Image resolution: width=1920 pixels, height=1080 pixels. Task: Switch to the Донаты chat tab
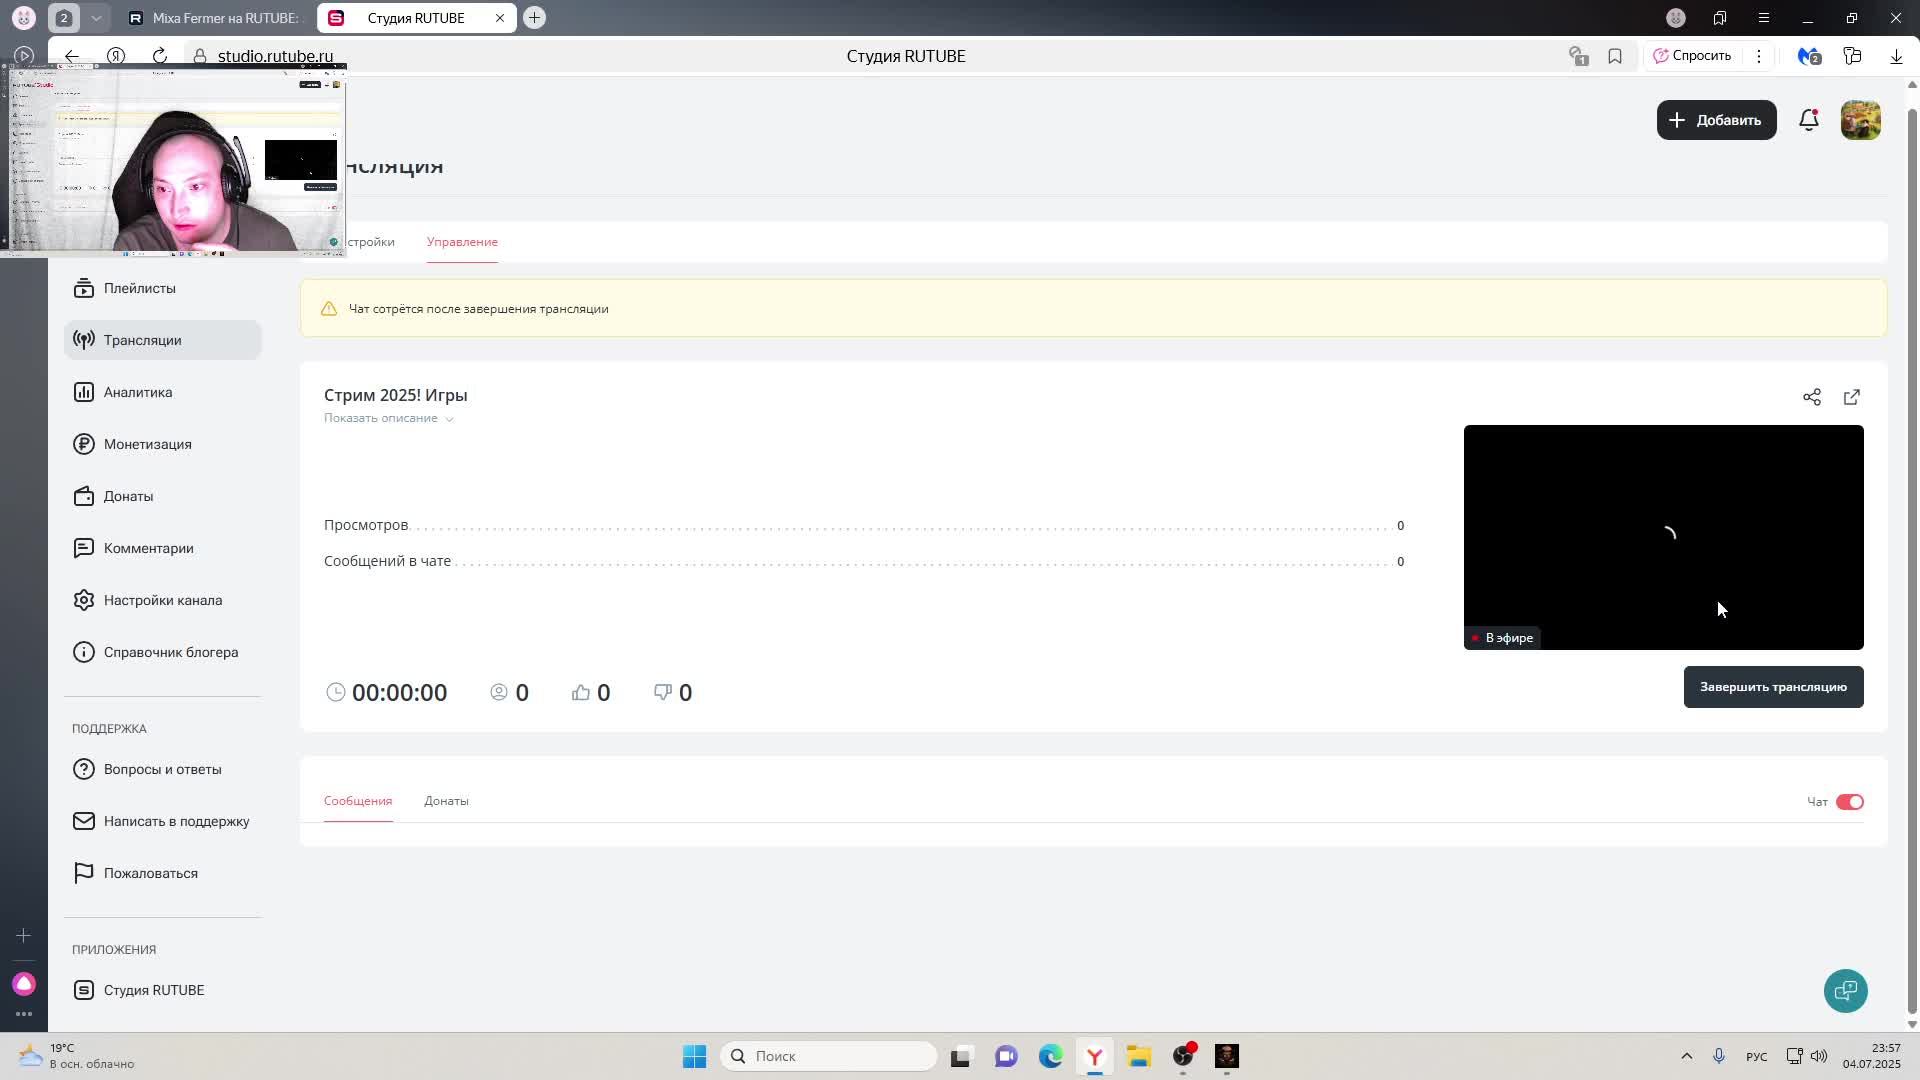[446, 801]
